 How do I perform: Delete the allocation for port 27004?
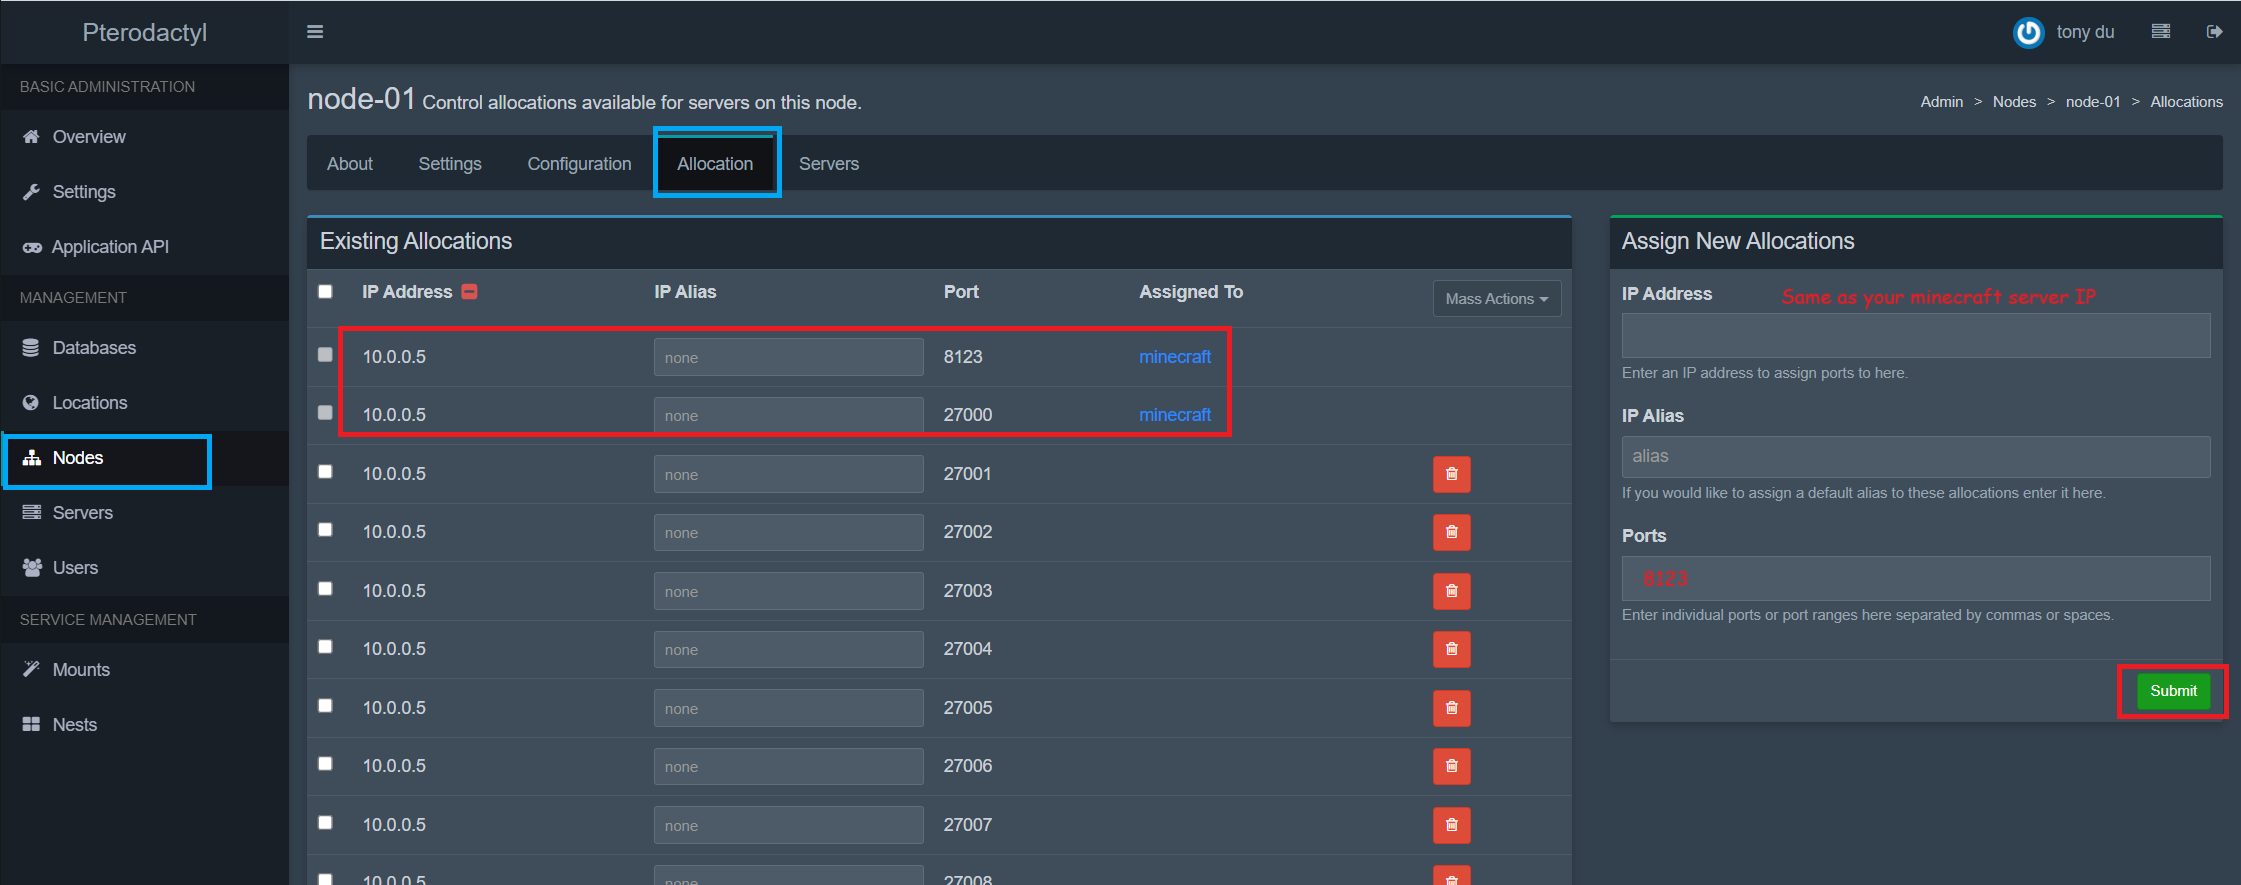1451,649
